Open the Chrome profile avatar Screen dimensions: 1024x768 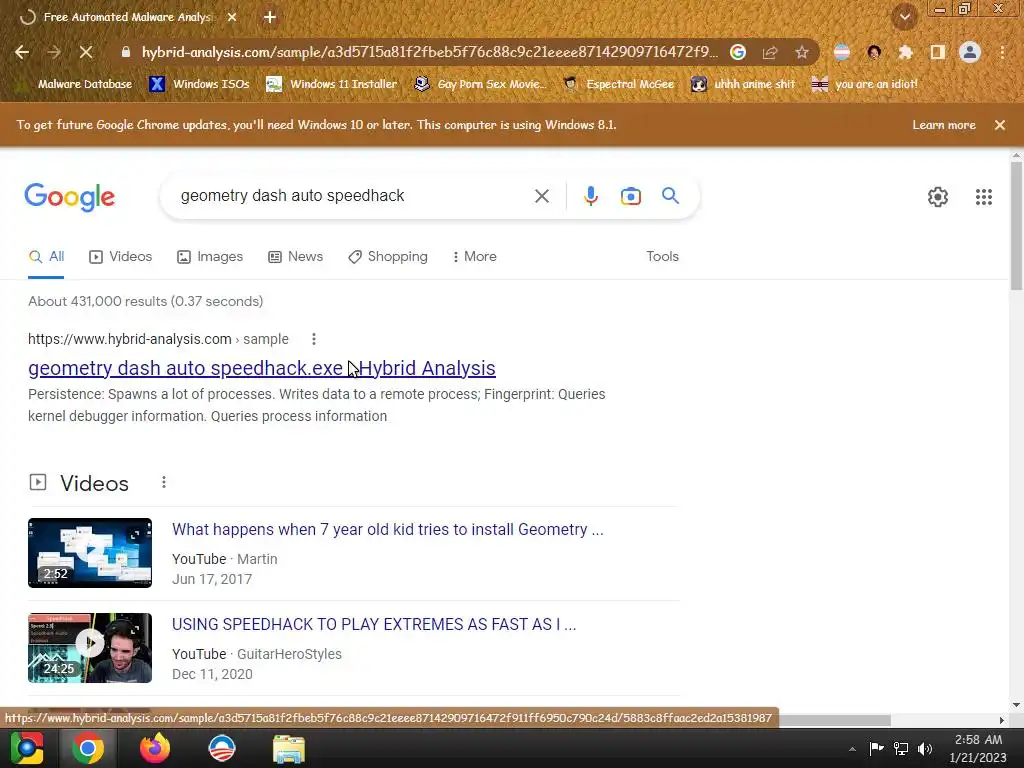point(970,52)
